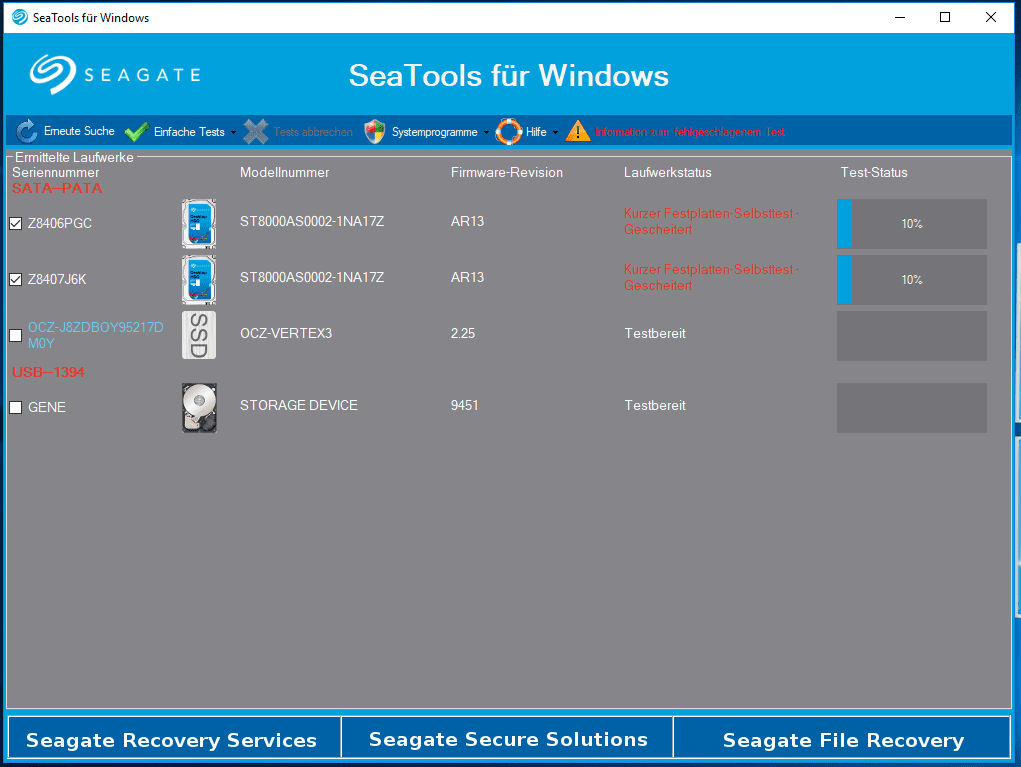The height and width of the screenshot is (767, 1021).
Task: Click the Seagate File Recovery button
Action: click(x=842, y=737)
